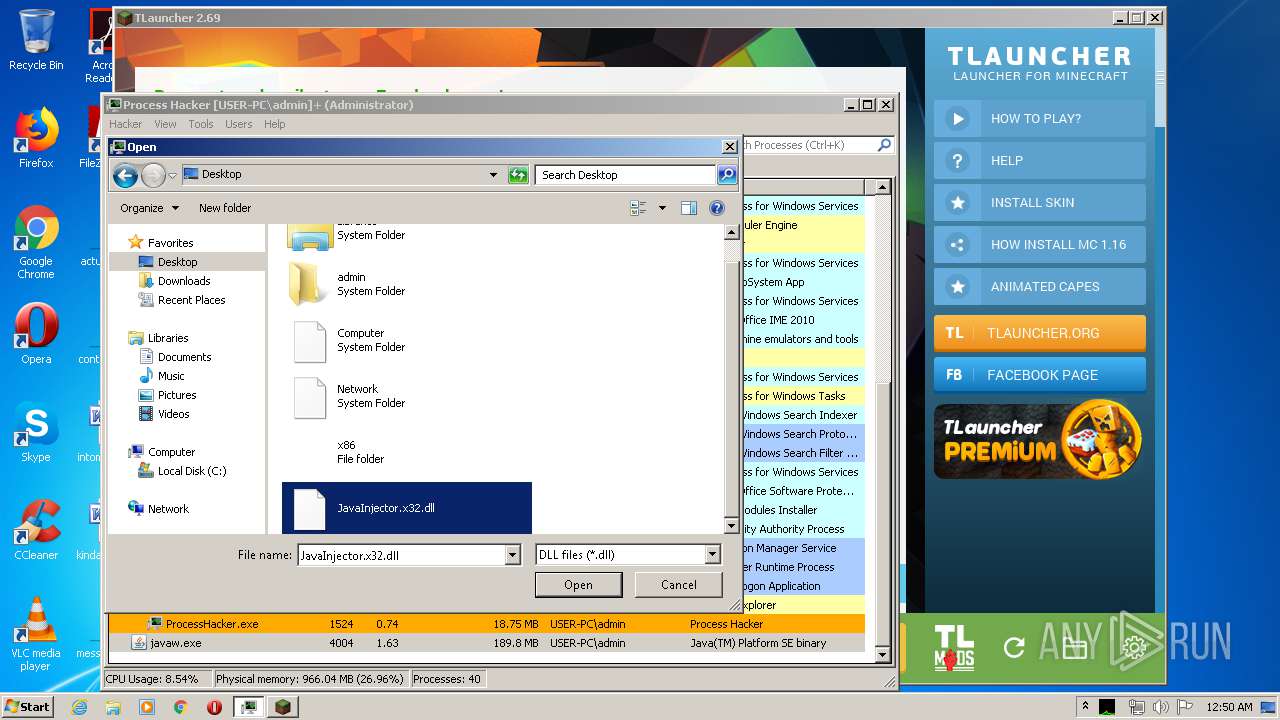
Task: Open Google Chrome desktop shortcut
Action: (x=36, y=243)
